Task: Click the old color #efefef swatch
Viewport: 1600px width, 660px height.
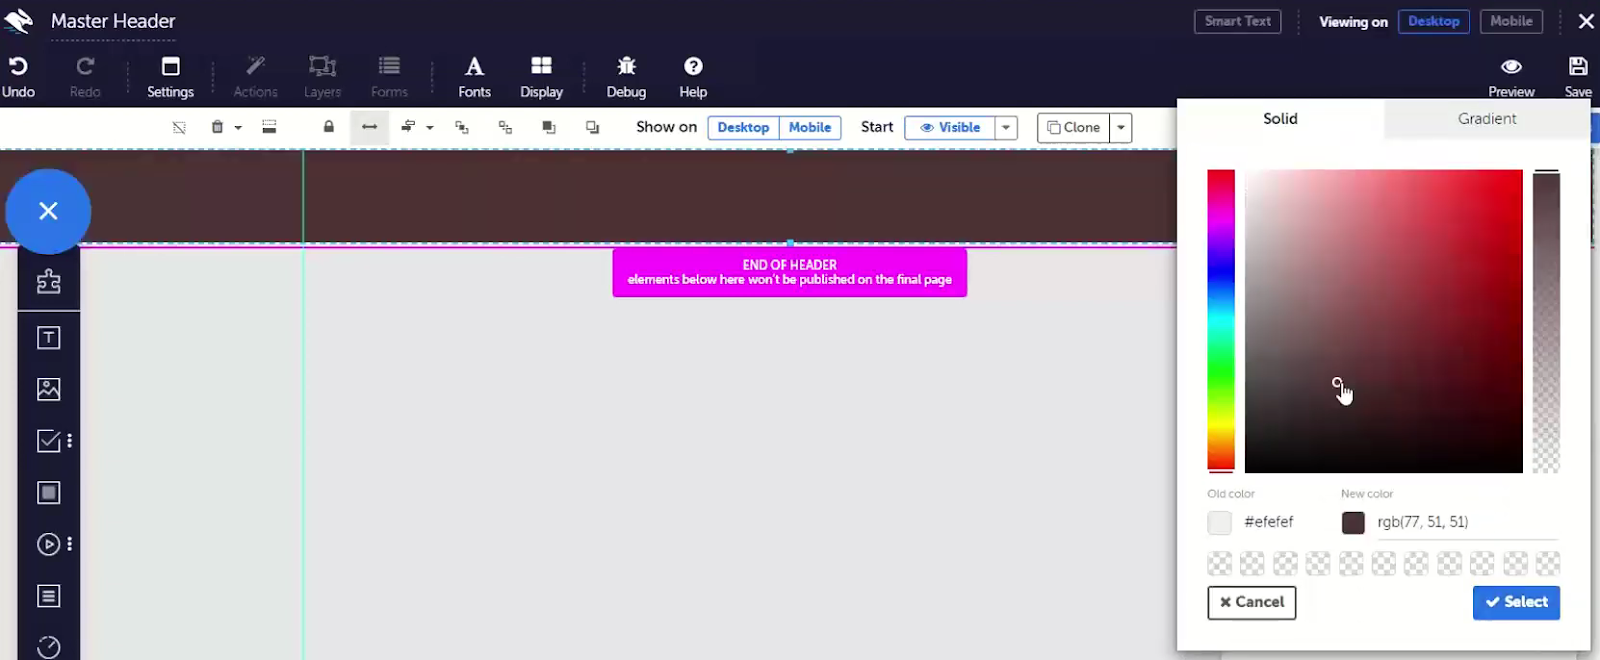Action: coord(1219,522)
